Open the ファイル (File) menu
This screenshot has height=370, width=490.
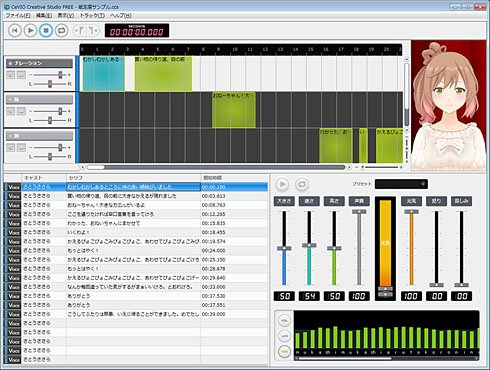pos(18,15)
